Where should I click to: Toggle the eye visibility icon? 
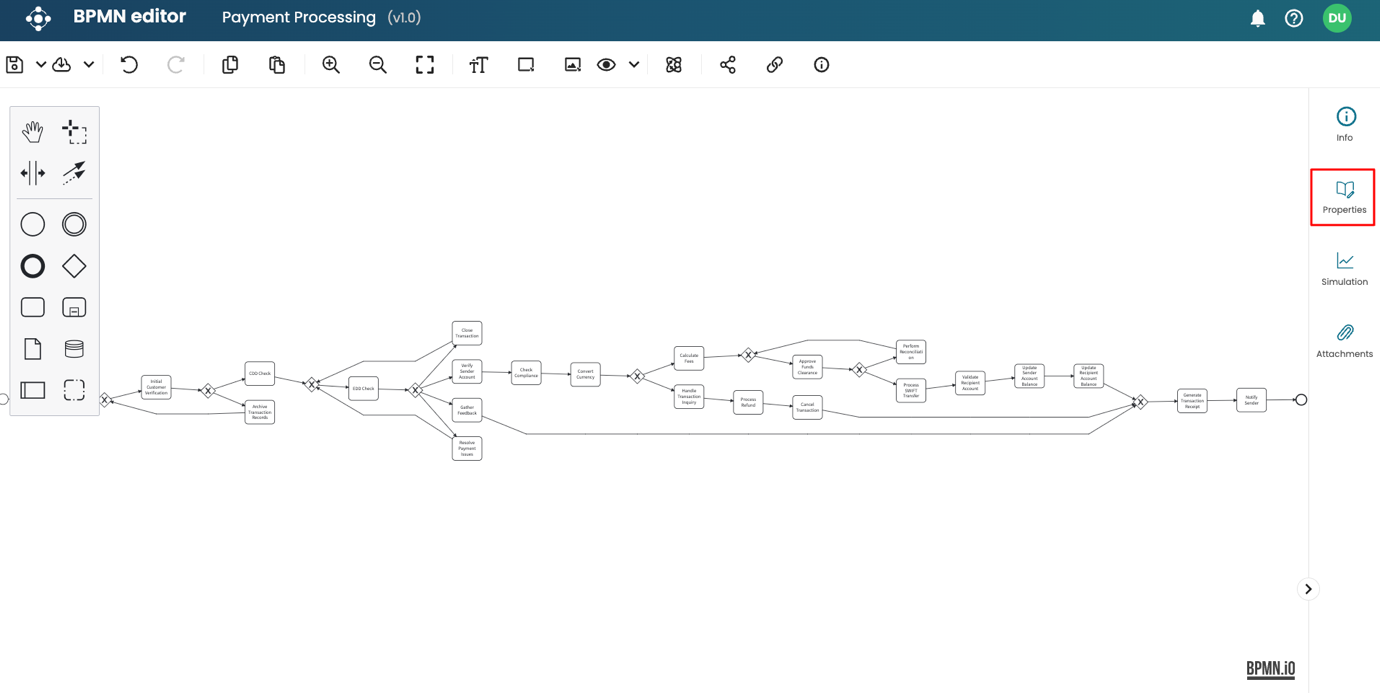[606, 65]
